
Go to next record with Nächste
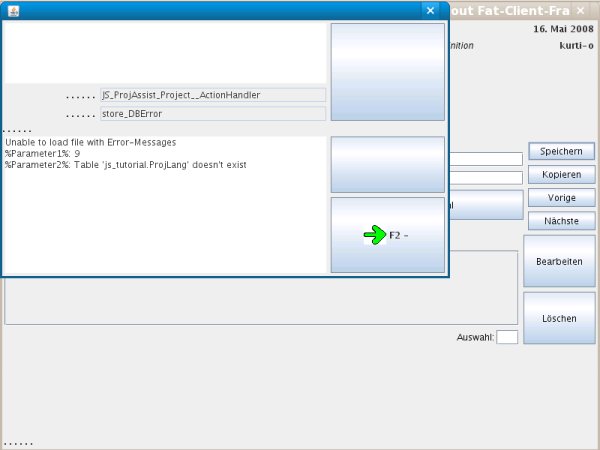click(x=561, y=220)
